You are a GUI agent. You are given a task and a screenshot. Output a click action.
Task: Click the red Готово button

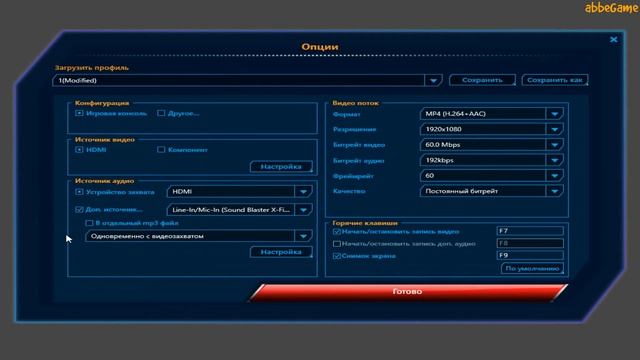[x=408, y=292]
